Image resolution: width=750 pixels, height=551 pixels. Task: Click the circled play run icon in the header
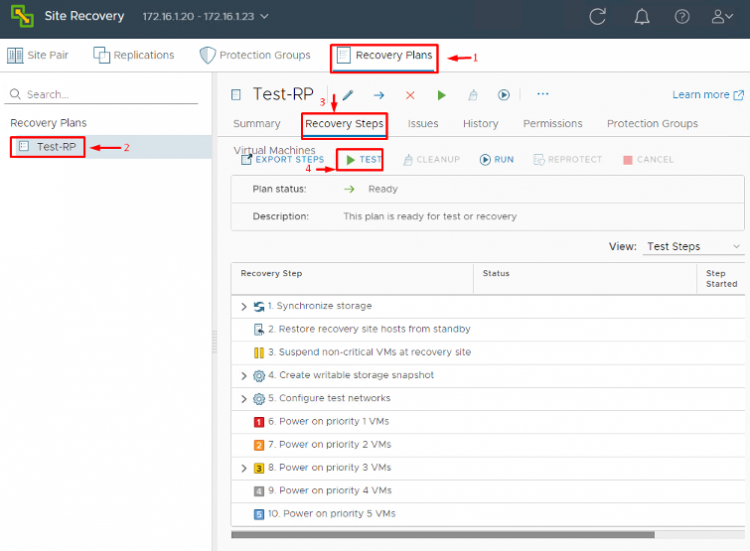point(504,95)
